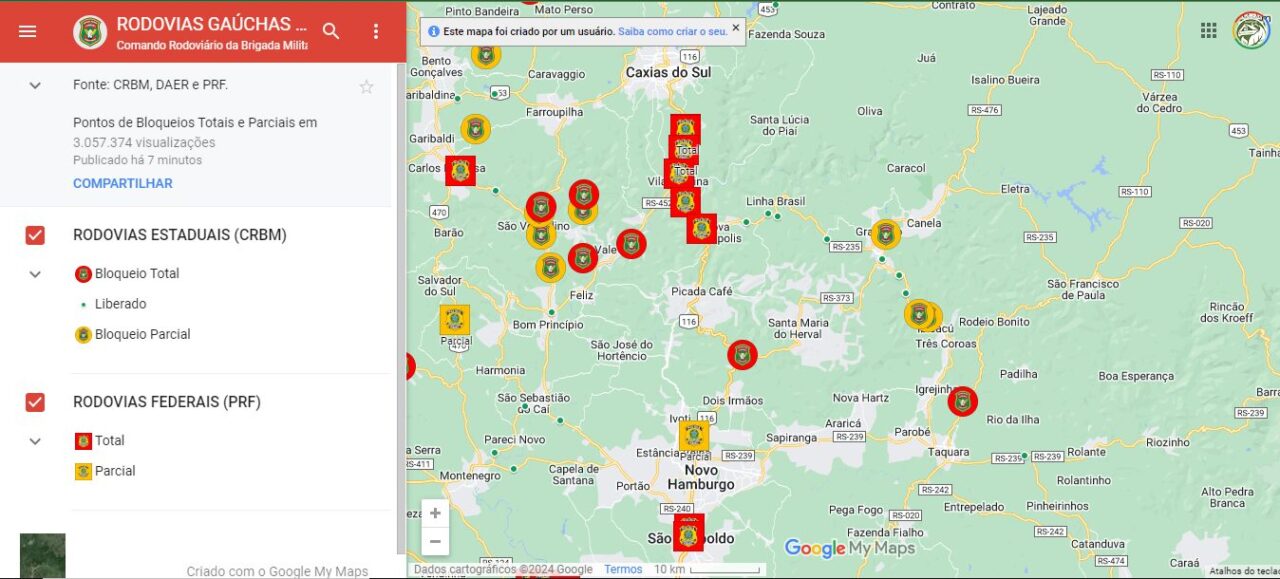1280x579 pixels.
Task: Open the hamburger menu in the red header
Action: (27, 31)
